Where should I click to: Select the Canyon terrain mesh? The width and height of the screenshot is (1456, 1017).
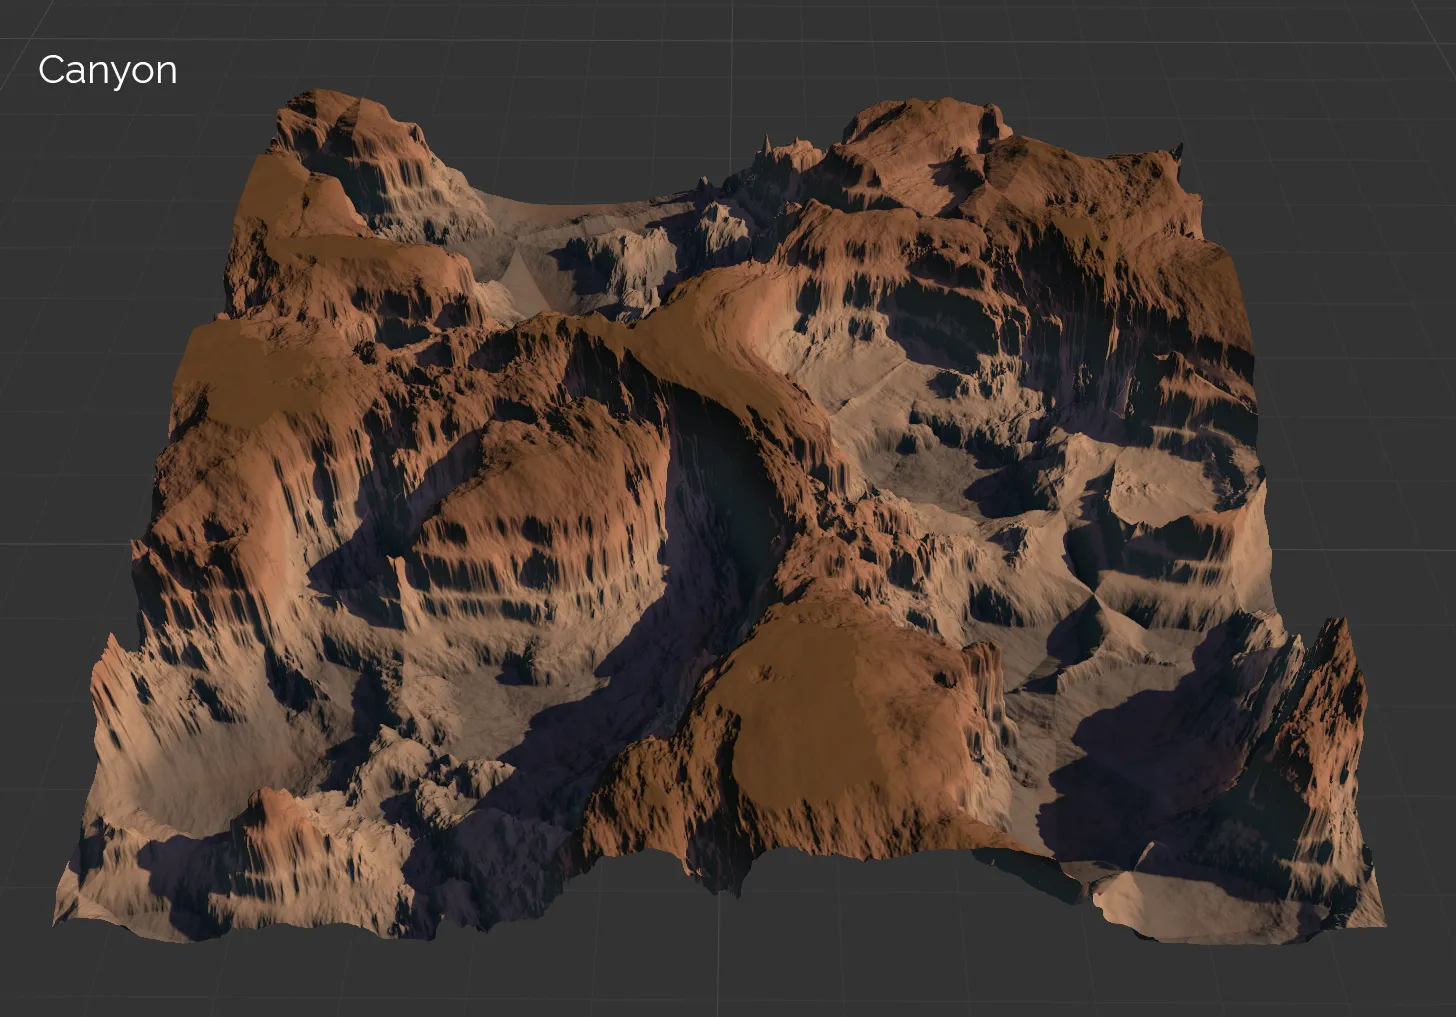tap(700, 500)
